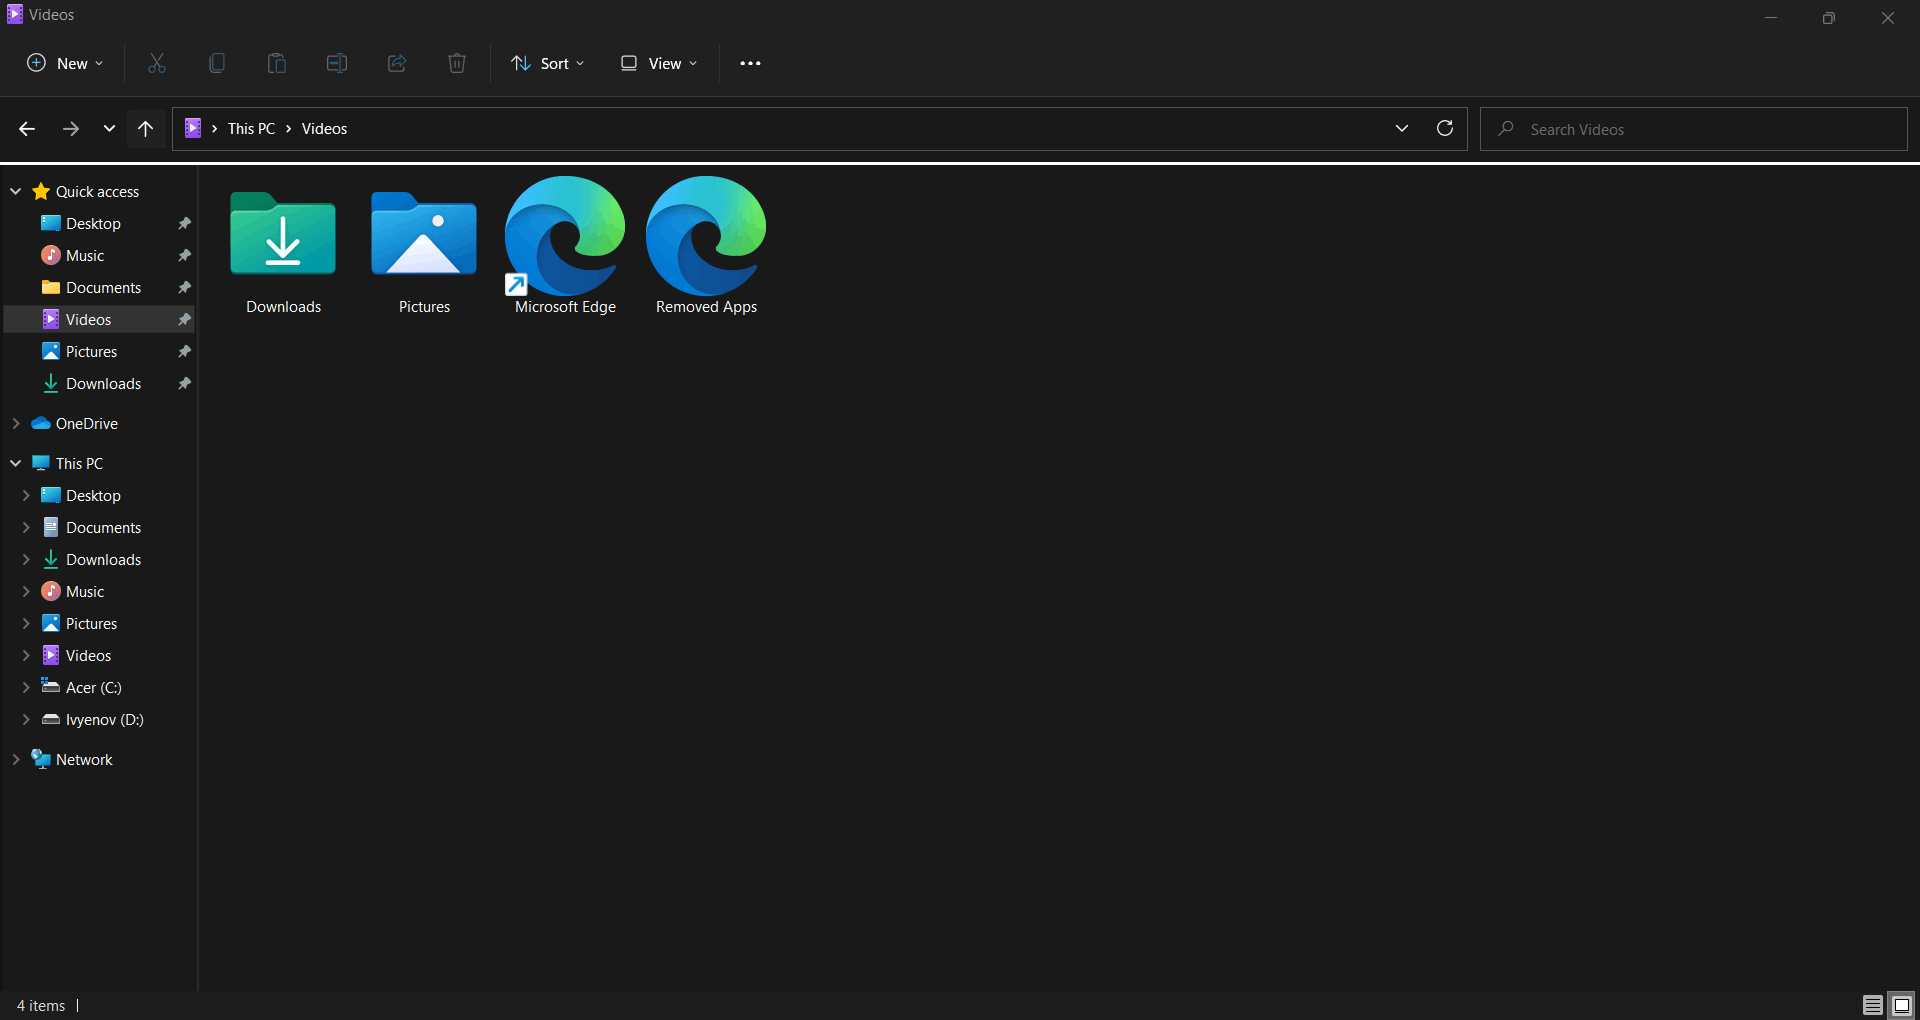Select Videos in Quick access

tap(88, 319)
